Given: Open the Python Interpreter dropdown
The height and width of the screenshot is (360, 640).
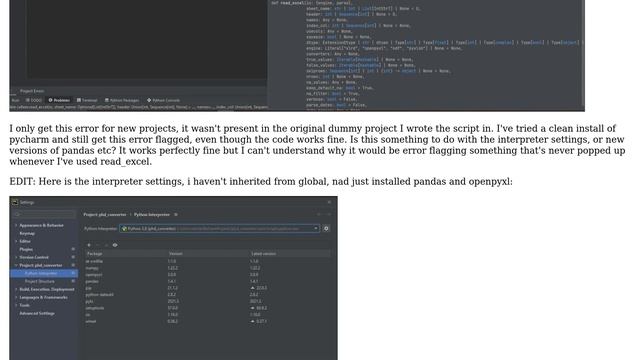Looking at the screenshot, I should 220,229.
